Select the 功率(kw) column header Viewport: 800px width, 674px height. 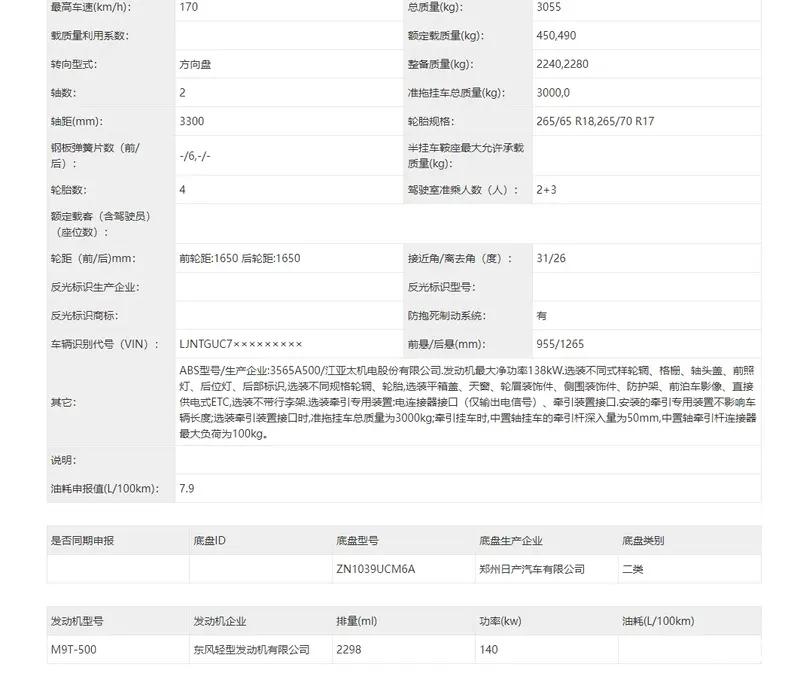pyautogui.click(x=500, y=621)
